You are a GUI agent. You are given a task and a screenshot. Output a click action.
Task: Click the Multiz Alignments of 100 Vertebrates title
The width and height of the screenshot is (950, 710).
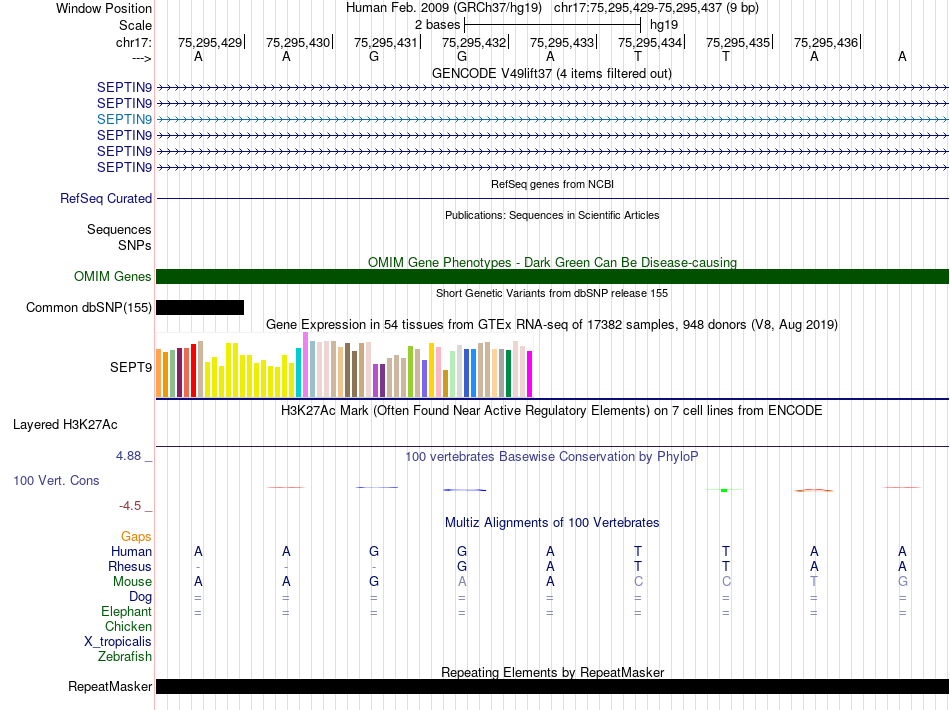552,523
